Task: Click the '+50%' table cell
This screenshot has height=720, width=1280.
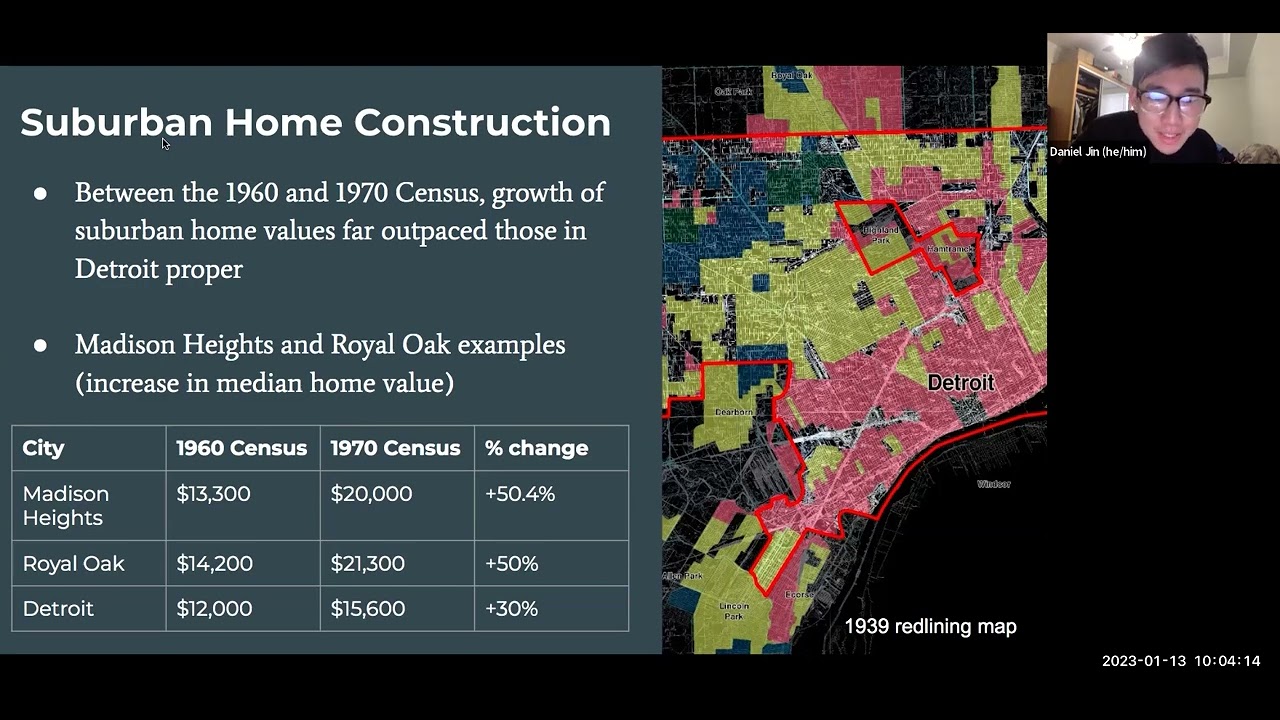Action: tap(552, 563)
